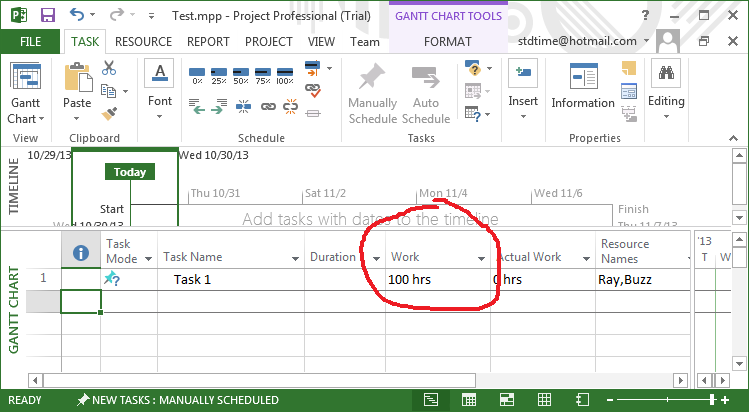Click Mark on Track icon
Image resolution: width=749 pixels, height=412 pixels.
(x=312, y=68)
